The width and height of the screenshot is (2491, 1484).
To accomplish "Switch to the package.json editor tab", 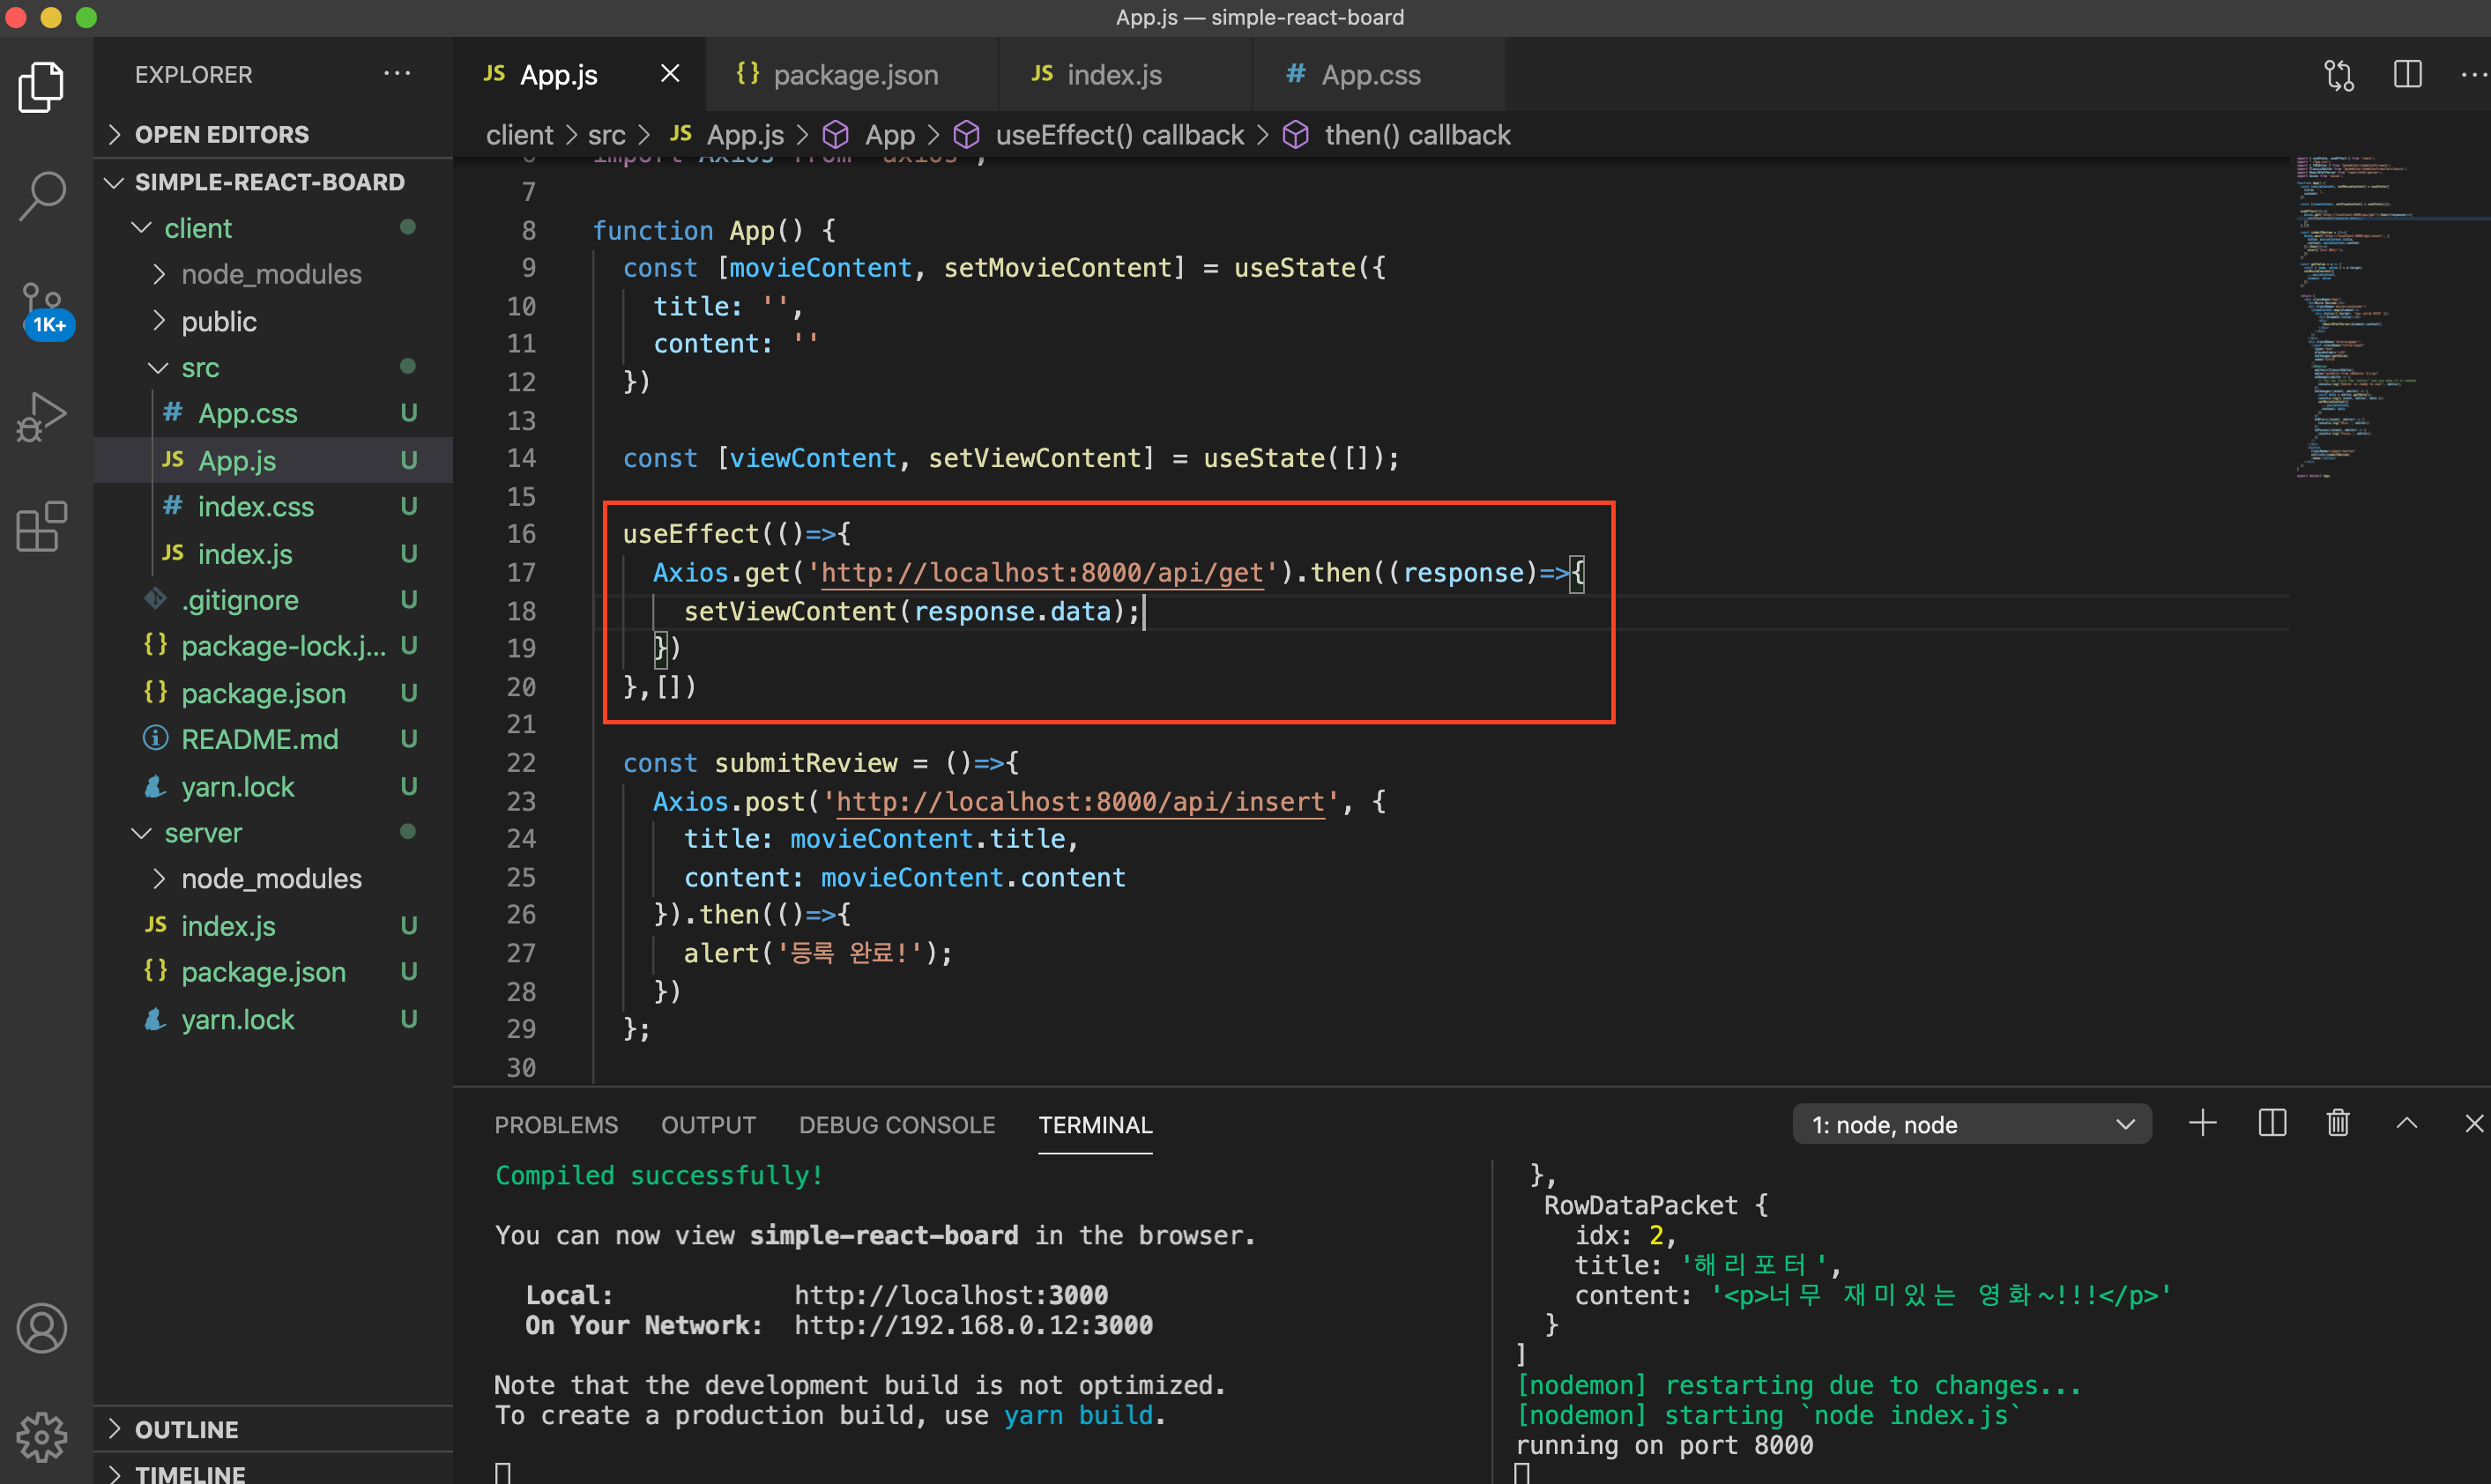I will (x=854, y=75).
